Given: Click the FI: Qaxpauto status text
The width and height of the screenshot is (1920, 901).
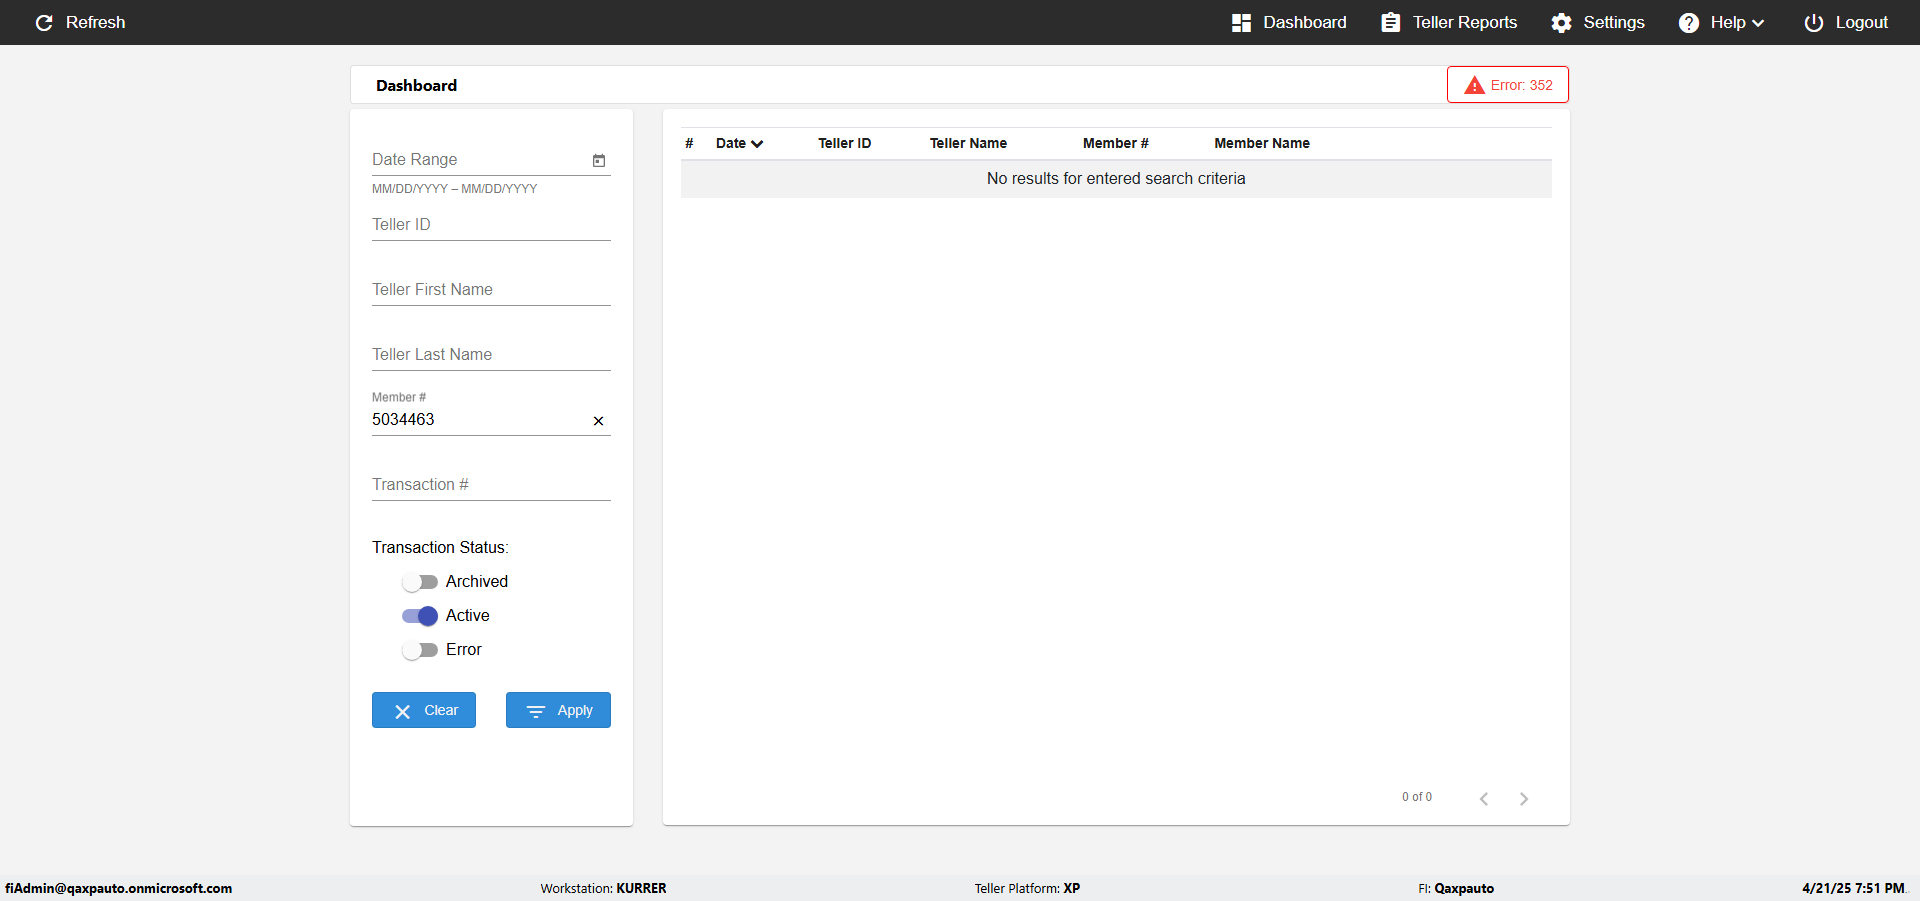Looking at the screenshot, I should tap(1455, 888).
